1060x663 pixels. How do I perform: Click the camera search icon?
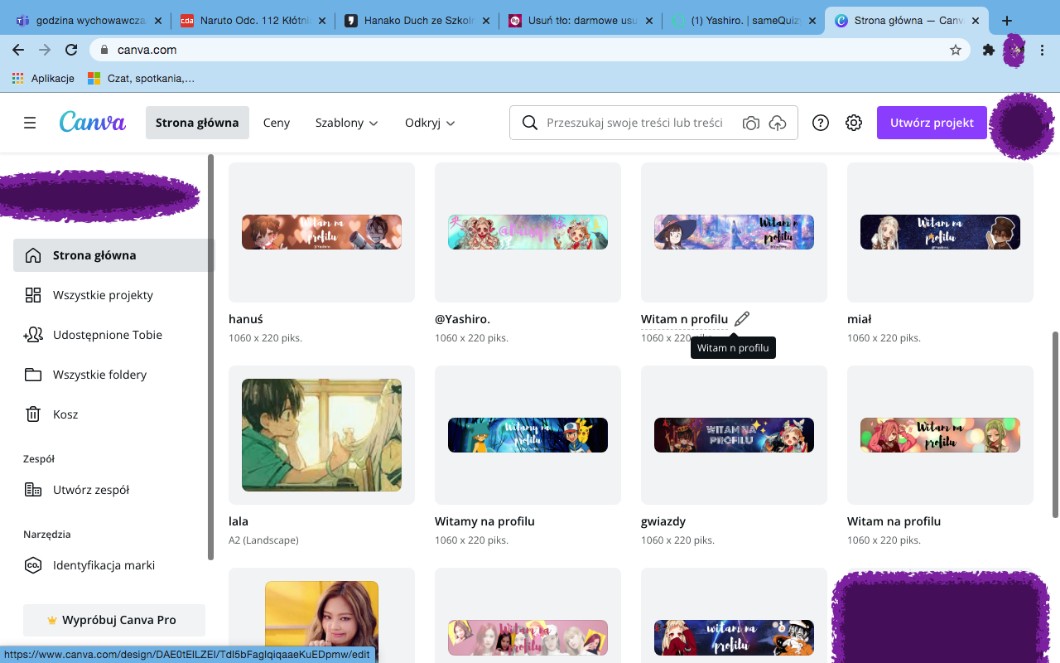[x=750, y=123]
